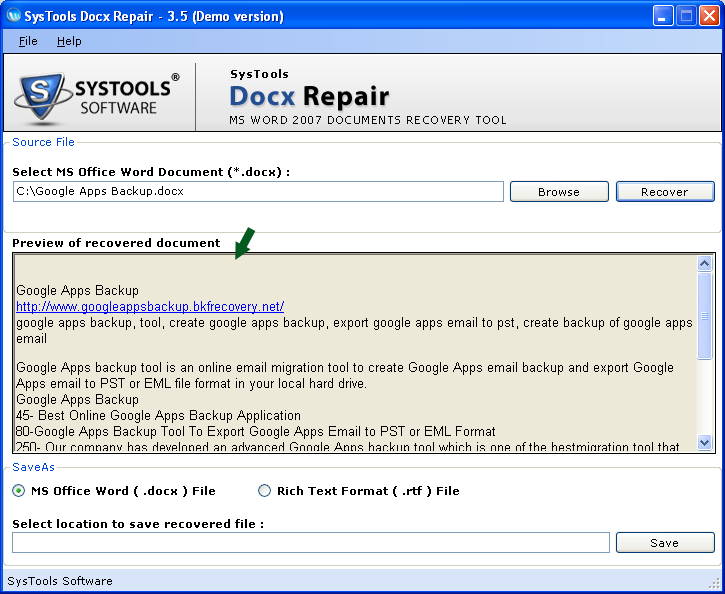Click the source file path input field
The image size is (725, 594).
(258, 191)
